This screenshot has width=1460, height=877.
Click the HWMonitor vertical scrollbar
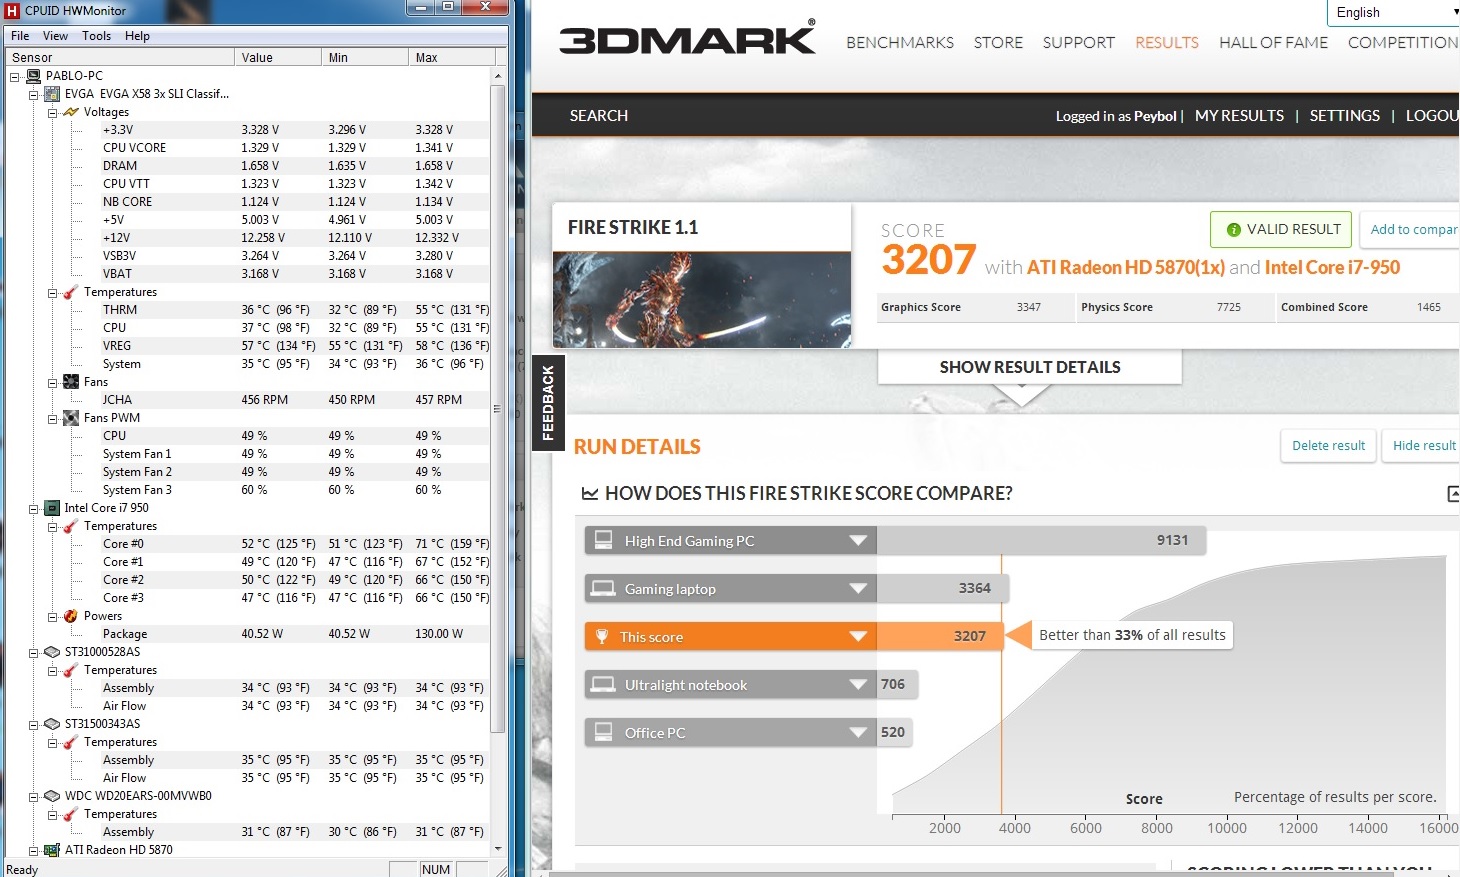click(x=497, y=400)
